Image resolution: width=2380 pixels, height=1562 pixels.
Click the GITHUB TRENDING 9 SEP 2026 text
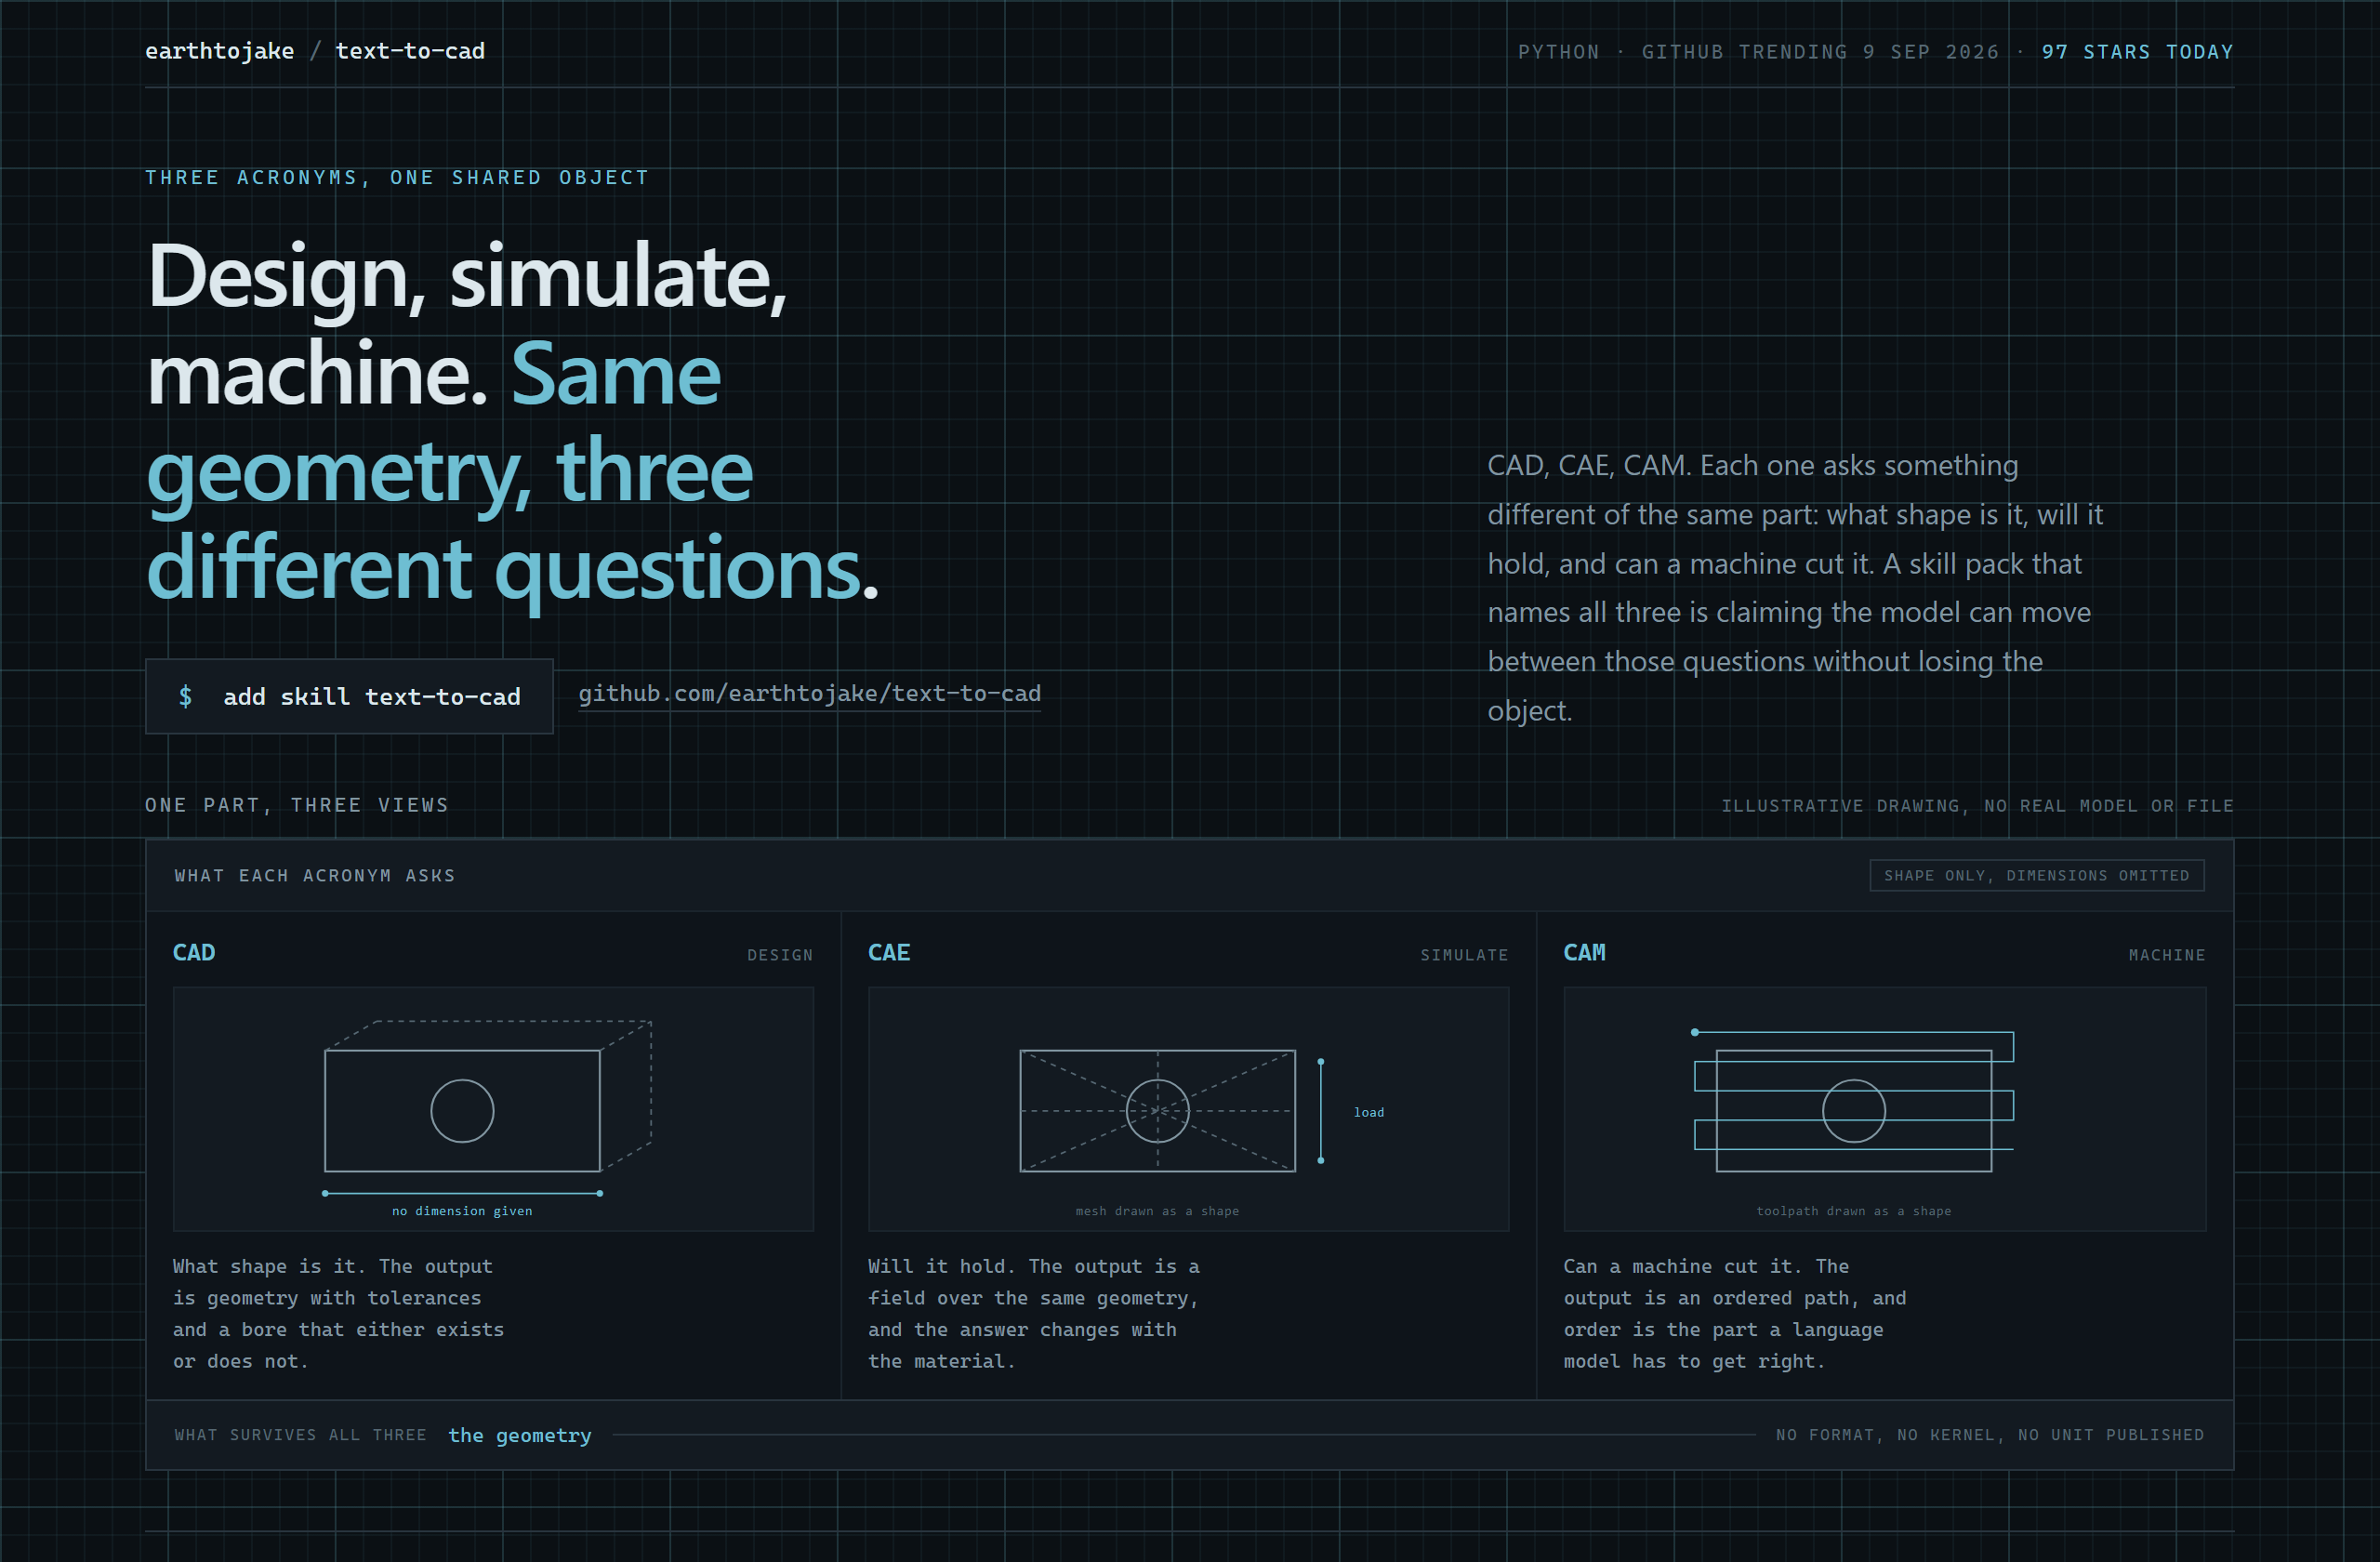click(x=1820, y=52)
